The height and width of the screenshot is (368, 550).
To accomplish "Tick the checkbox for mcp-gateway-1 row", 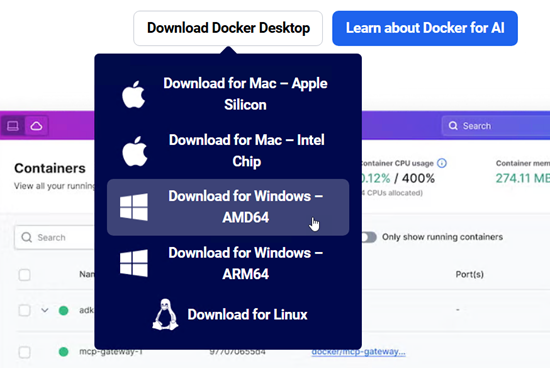I will pyautogui.click(x=25, y=352).
